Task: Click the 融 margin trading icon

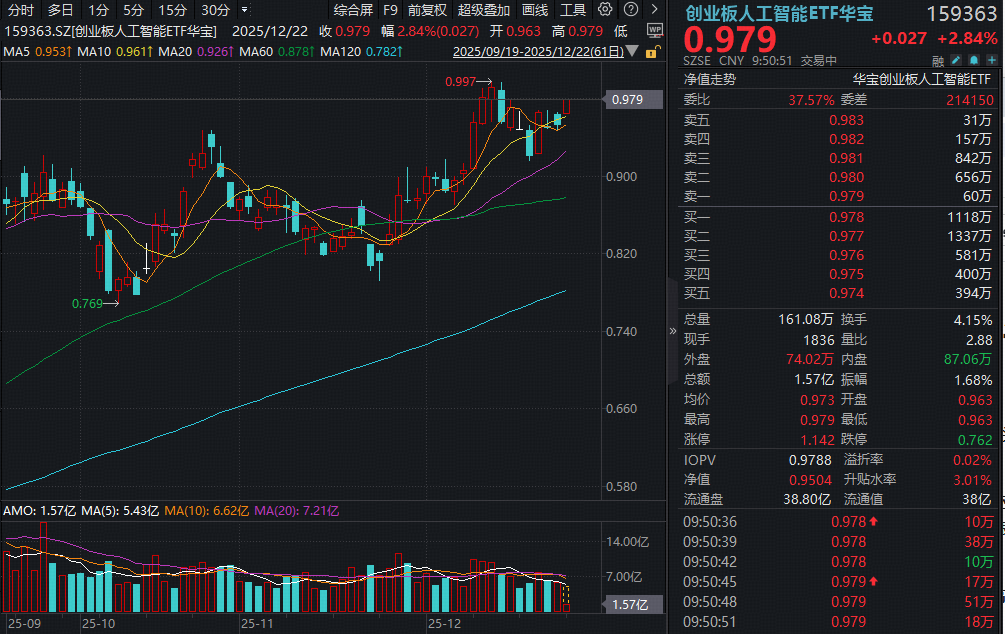Action: [938, 61]
